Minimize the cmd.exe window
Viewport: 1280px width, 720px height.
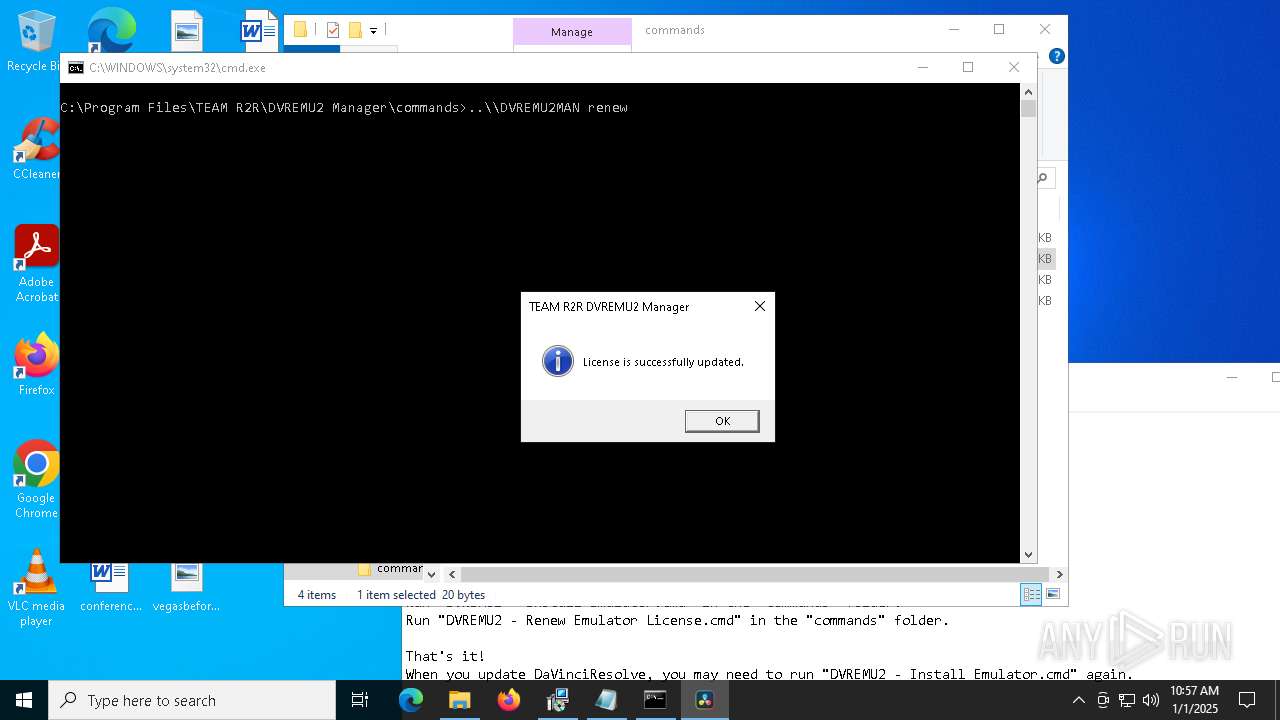[922, 67]
